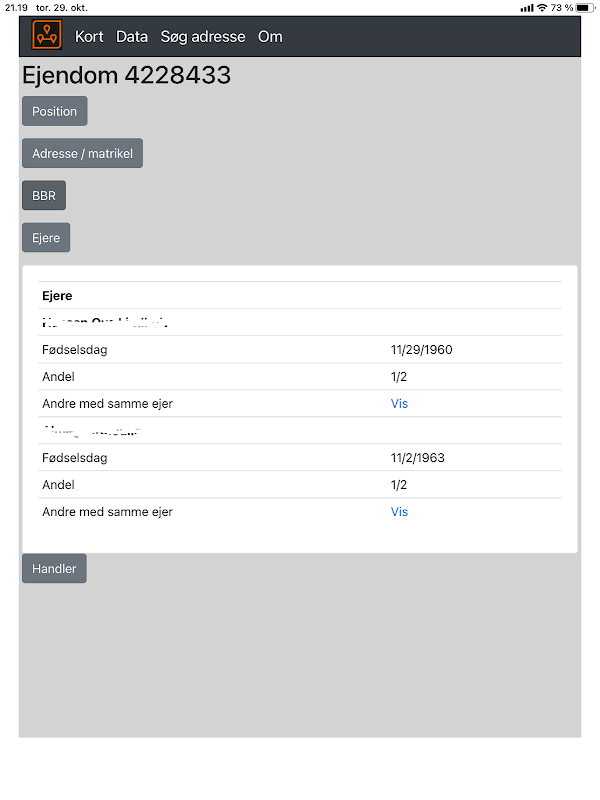Screen dimensions: 600x800
Task: Expand the Position section
Action: tap(54, 111)
